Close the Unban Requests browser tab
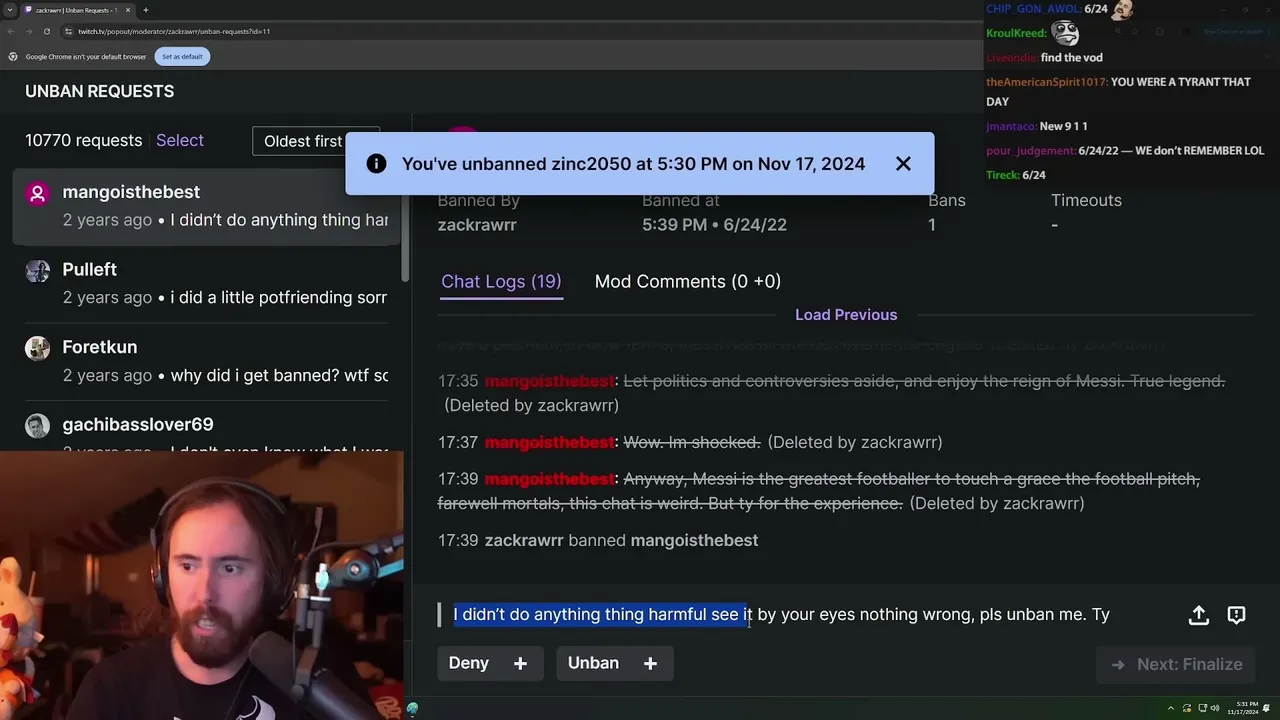This screenshot has width=1280, height=720. (128, 10)
